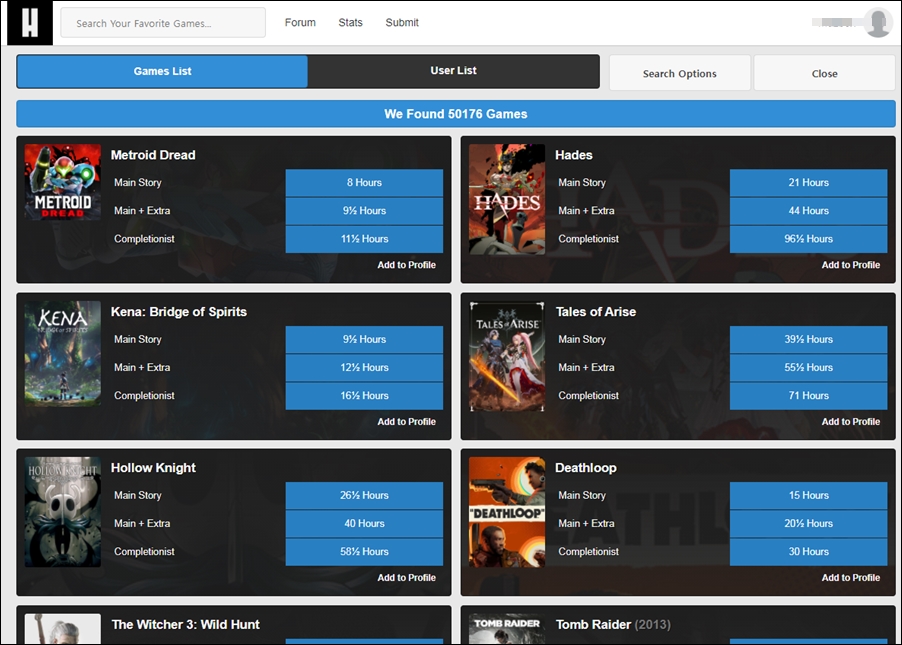Click Tales of Arise 55½ Hours
The image size is (902, 645).
[808, 367]
